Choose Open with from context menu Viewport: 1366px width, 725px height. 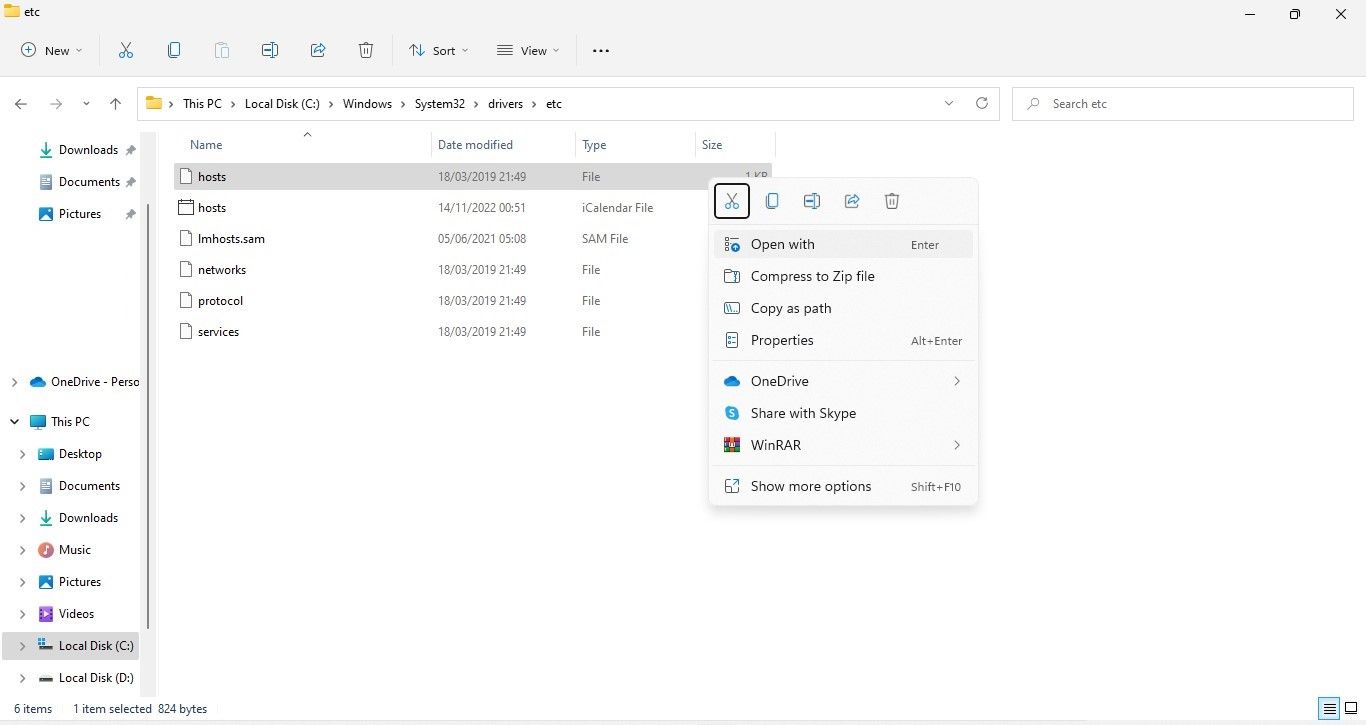(843, 244)
